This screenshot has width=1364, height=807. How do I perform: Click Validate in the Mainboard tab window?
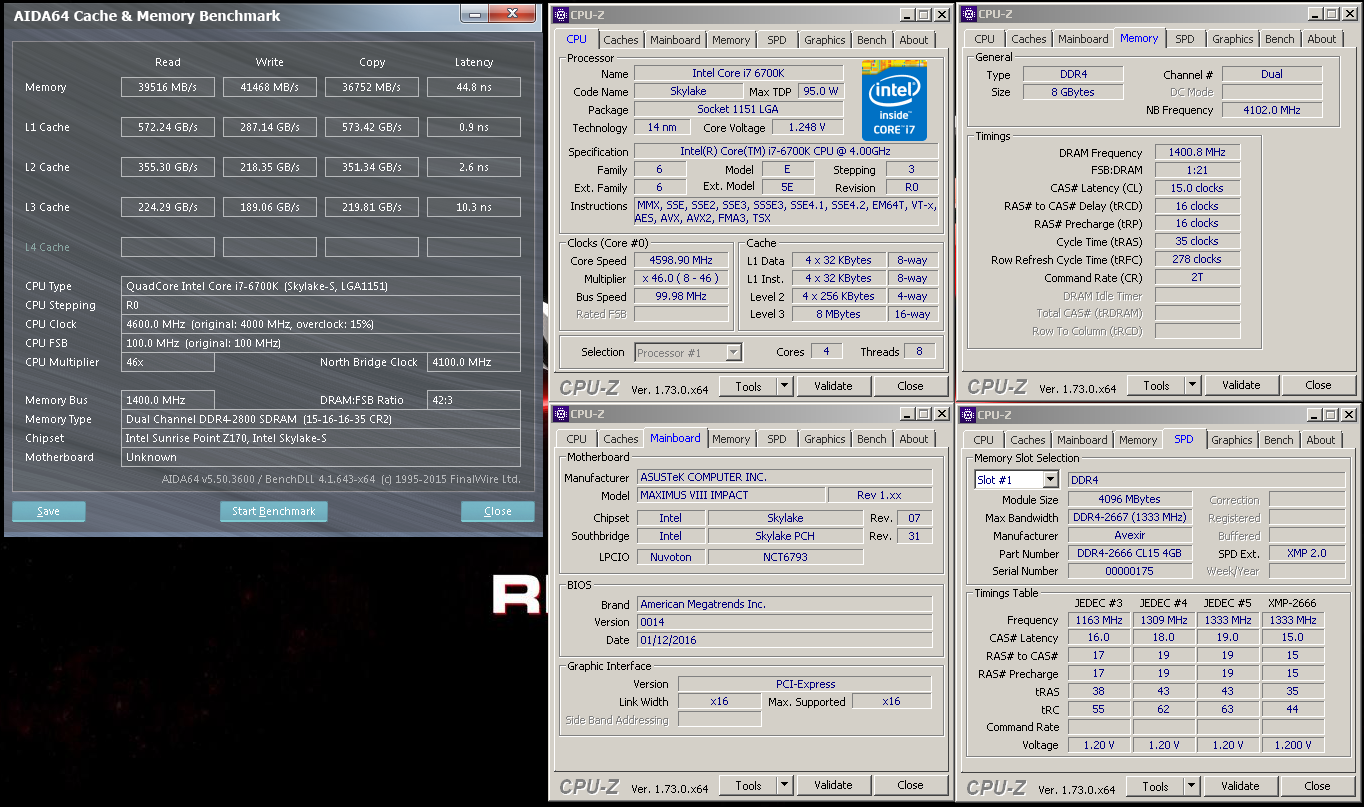point(833,785)
